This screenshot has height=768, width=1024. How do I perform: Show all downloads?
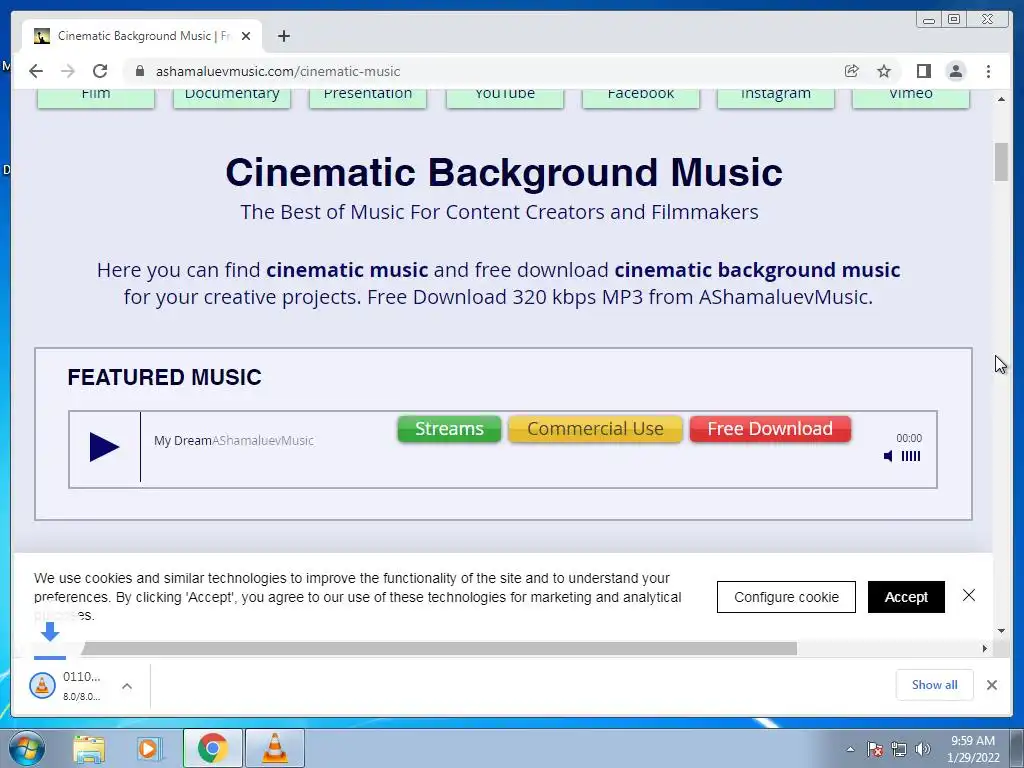pyautogui.click(x=935, y=684)
